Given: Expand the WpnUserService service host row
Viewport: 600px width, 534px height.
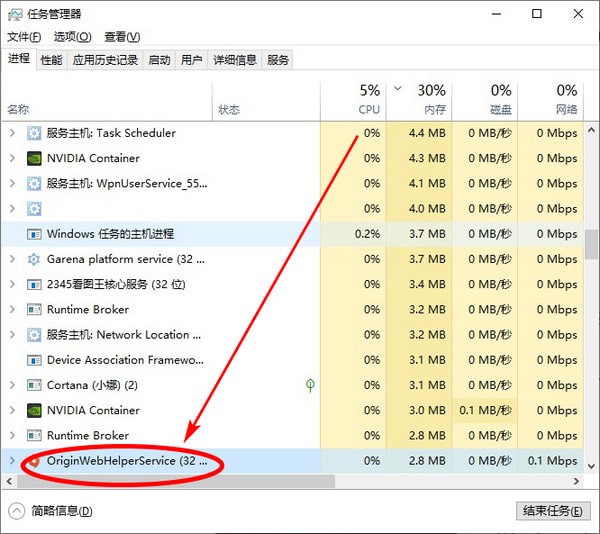Looking at the screenshot, I should [12, 184].
